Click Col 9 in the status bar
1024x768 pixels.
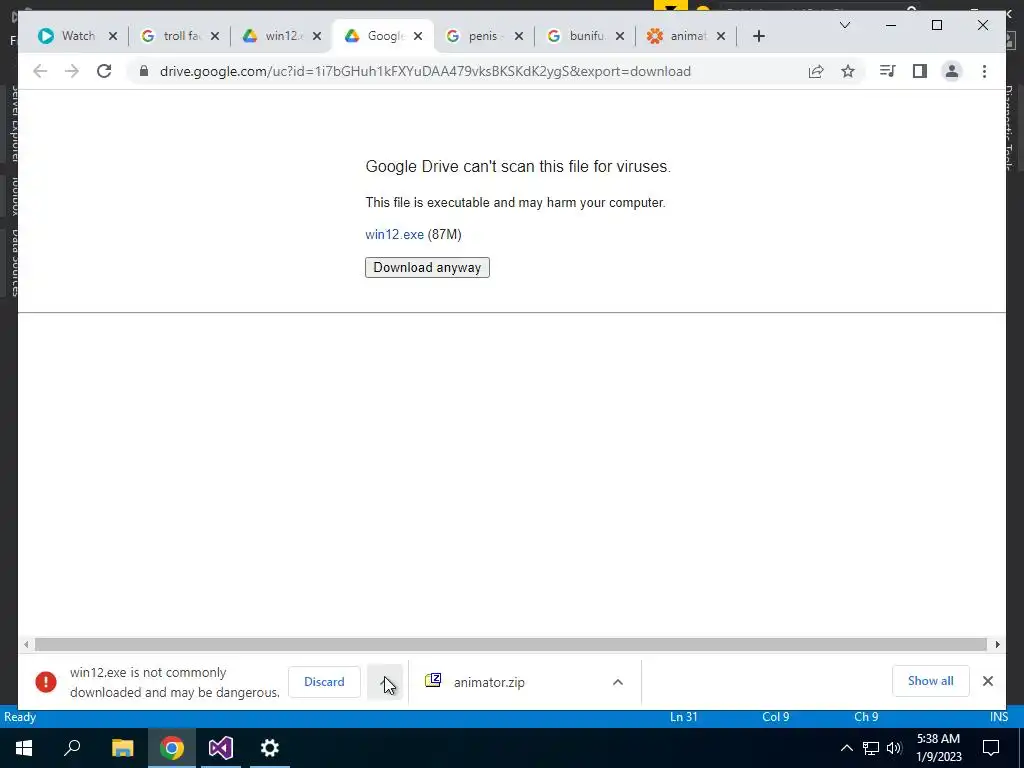coord(775,717)
